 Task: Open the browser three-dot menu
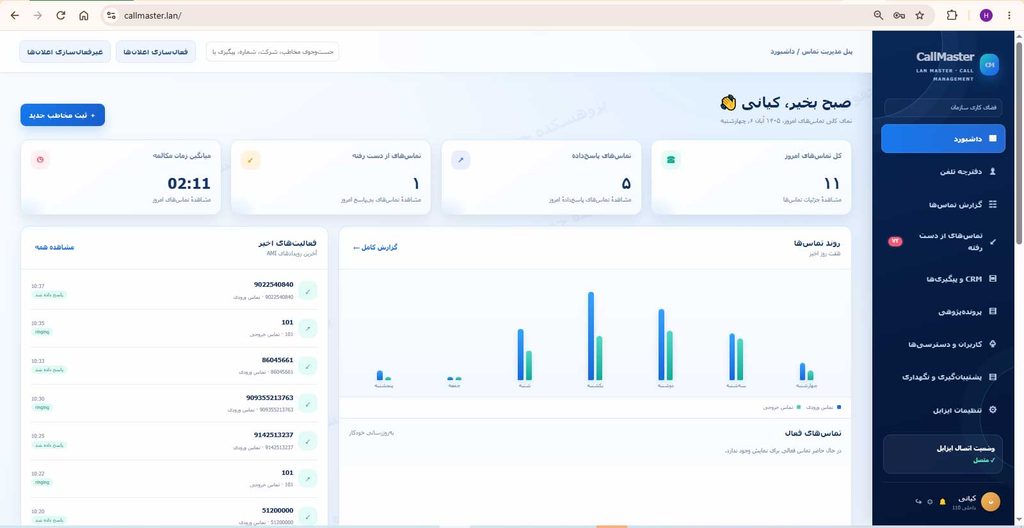point(1009,15)
